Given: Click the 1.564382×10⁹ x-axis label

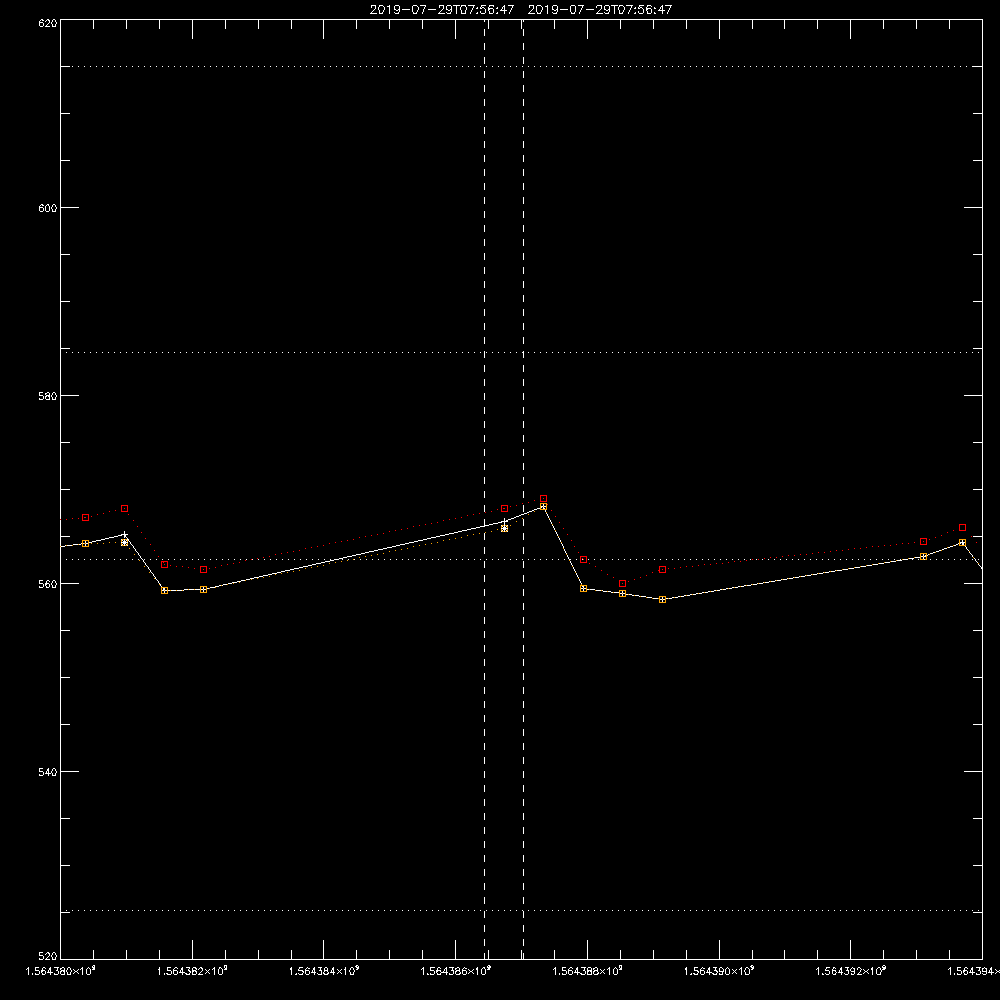Looking at the screenshot, I should click(x=192, y=971).
